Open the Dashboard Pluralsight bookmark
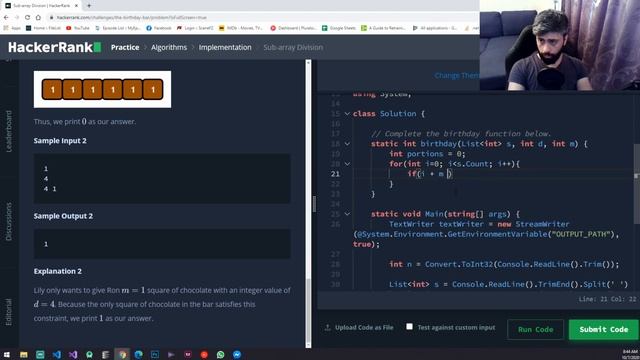Viewport: 640px width, 360px height. [x=293, y=28]
